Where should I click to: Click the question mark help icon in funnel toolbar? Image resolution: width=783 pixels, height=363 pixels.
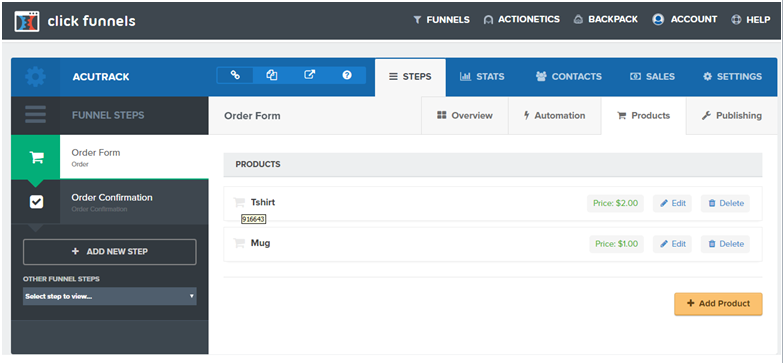click(x=347, y=75)
